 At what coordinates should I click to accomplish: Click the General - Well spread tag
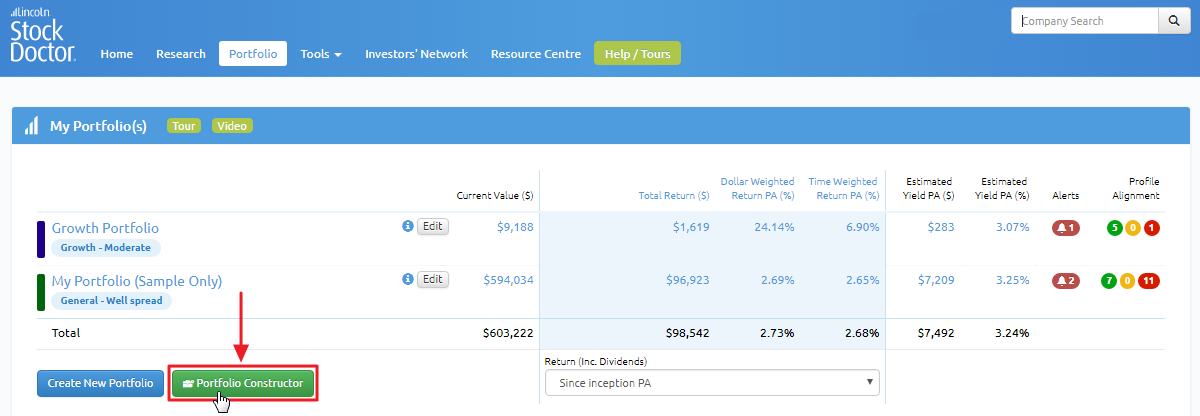coord(112,300)
